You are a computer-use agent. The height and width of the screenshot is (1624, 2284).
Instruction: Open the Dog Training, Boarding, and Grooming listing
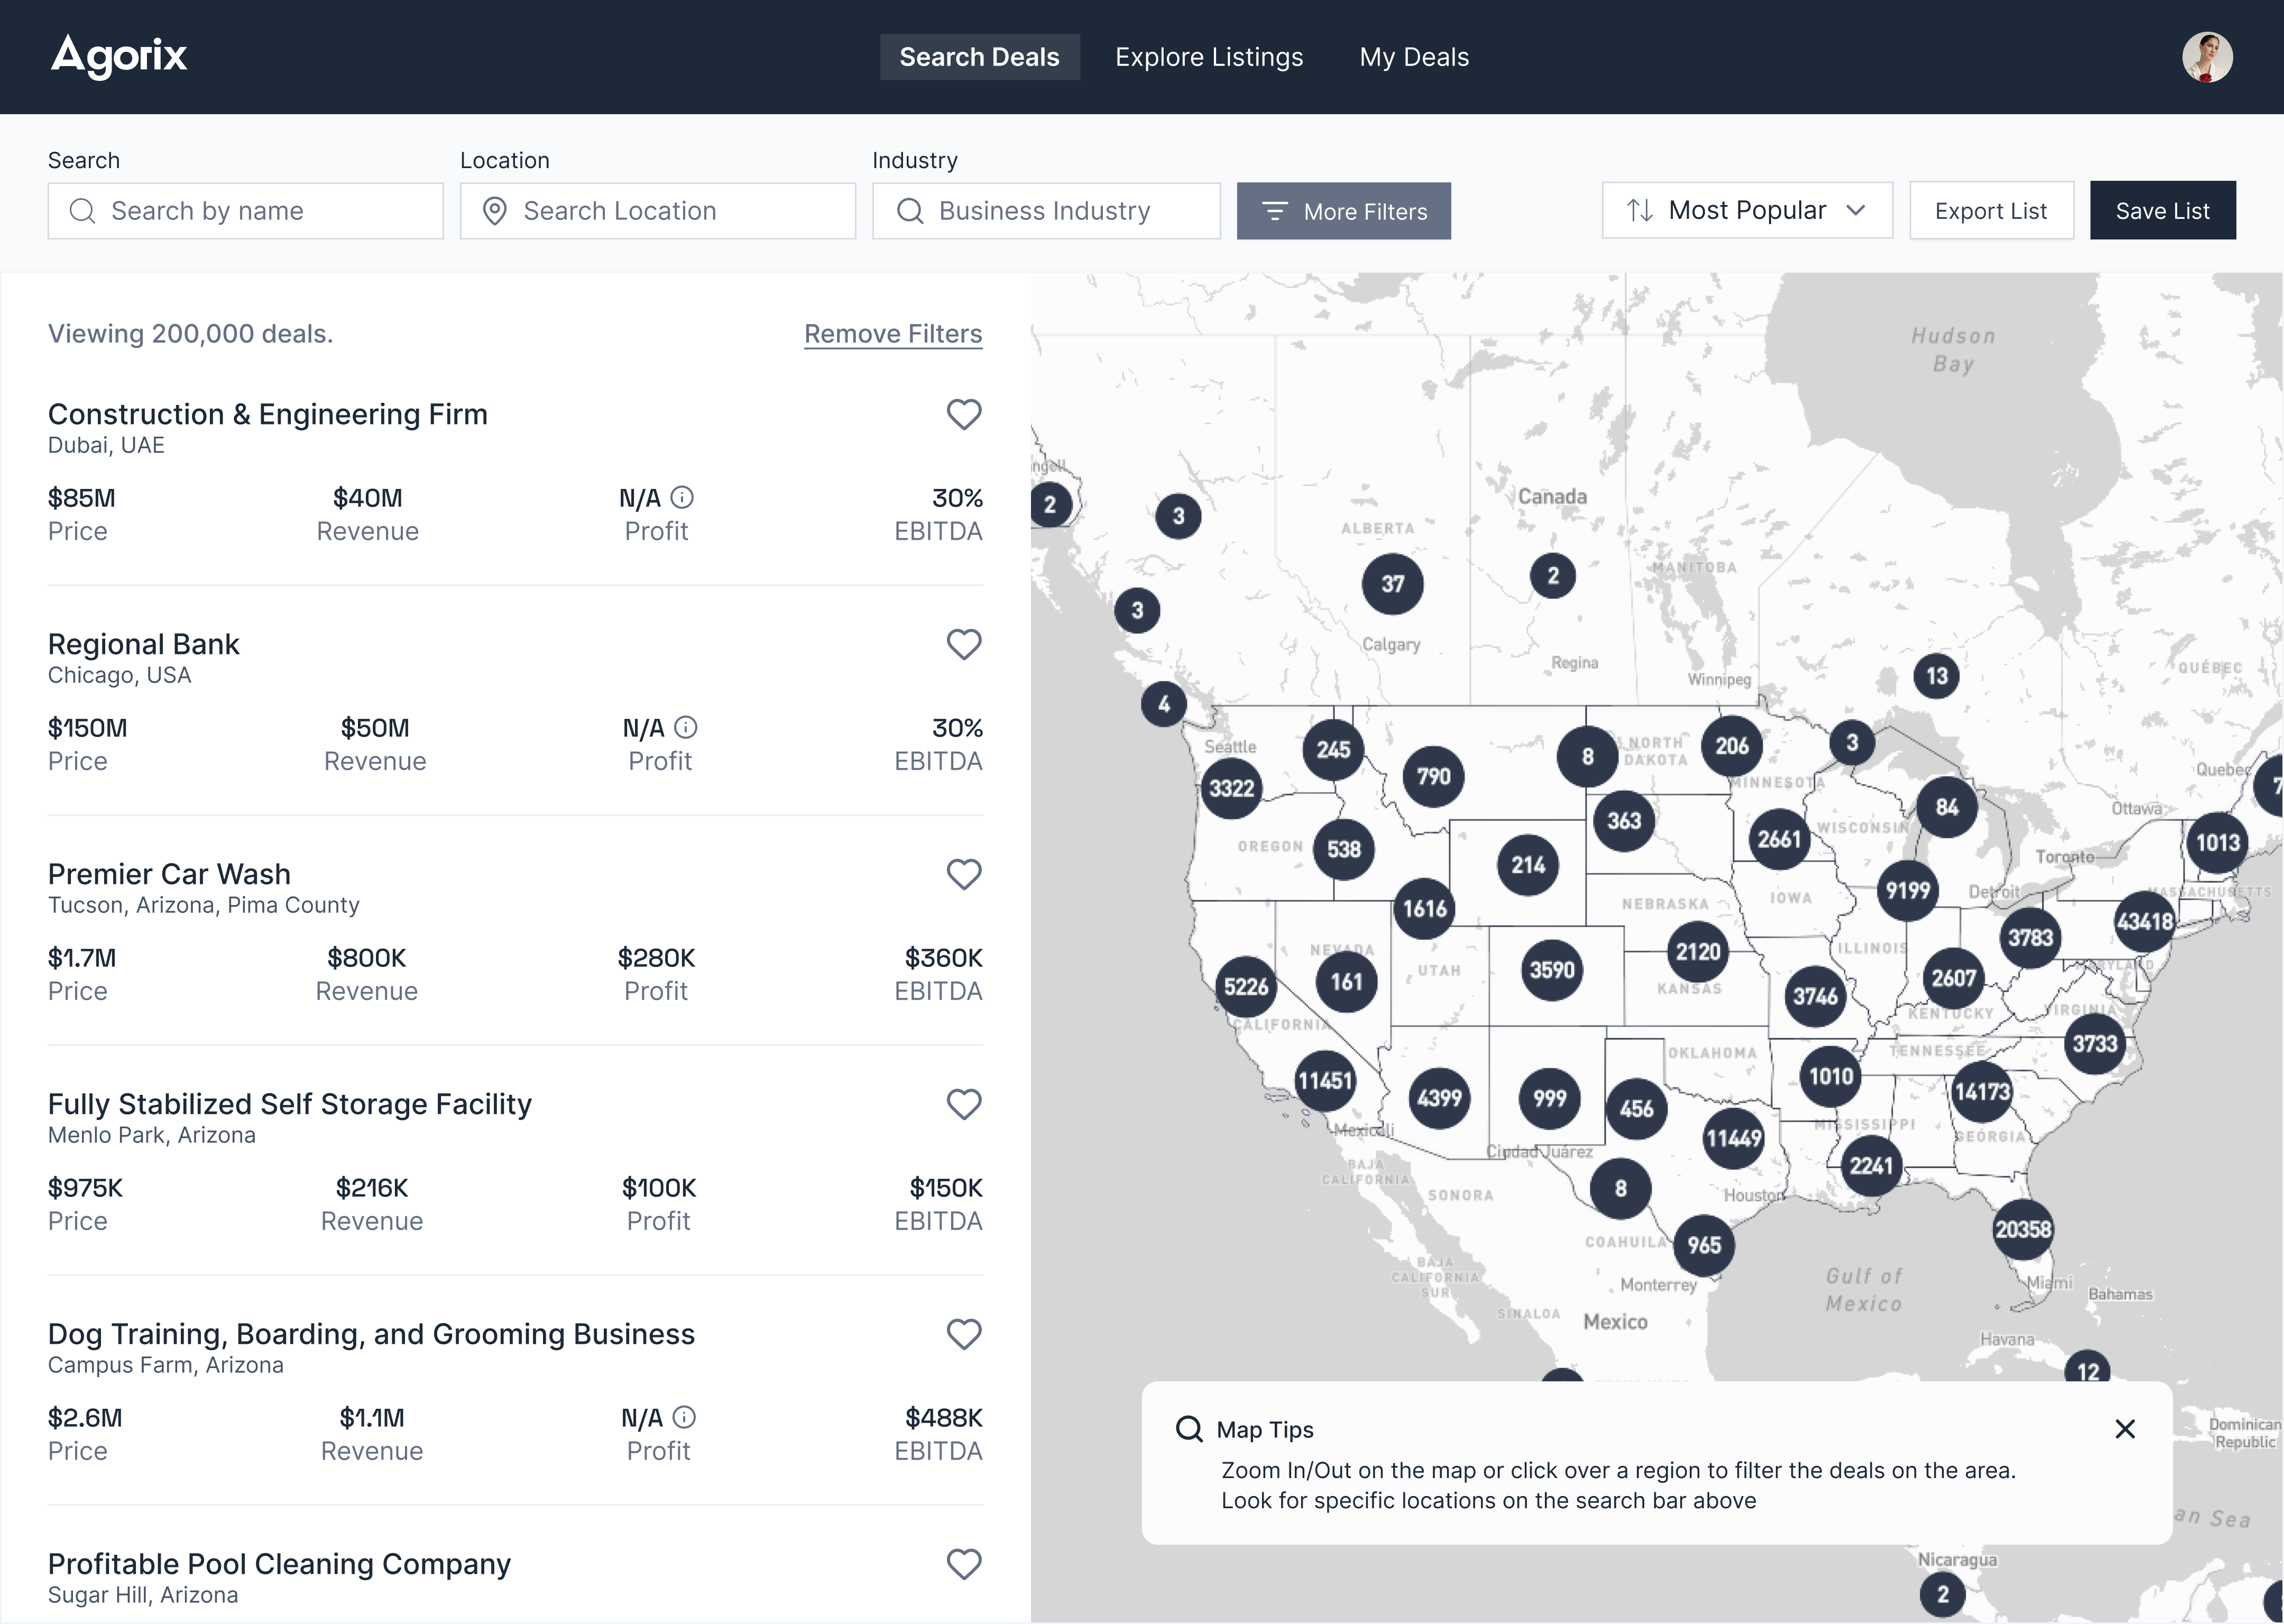click(x=371, y=1334)
